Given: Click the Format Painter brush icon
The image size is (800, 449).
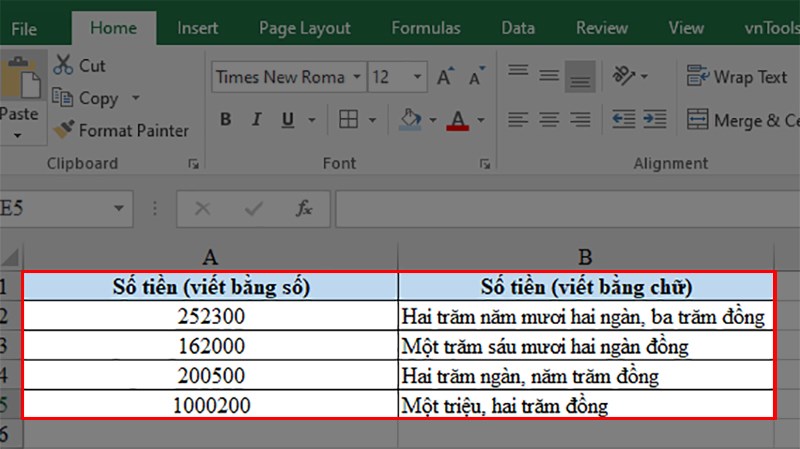Looking at the screenshot, I should pyautogui.click(x=64, y=130).
